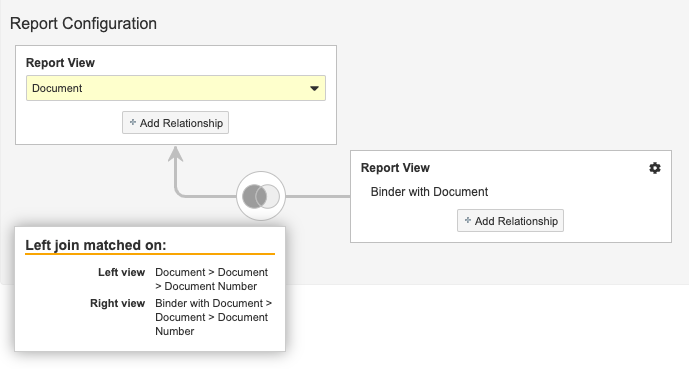Open the Document Report View dropdown
This screenshot has width=689, height=369.
point(176,88)
